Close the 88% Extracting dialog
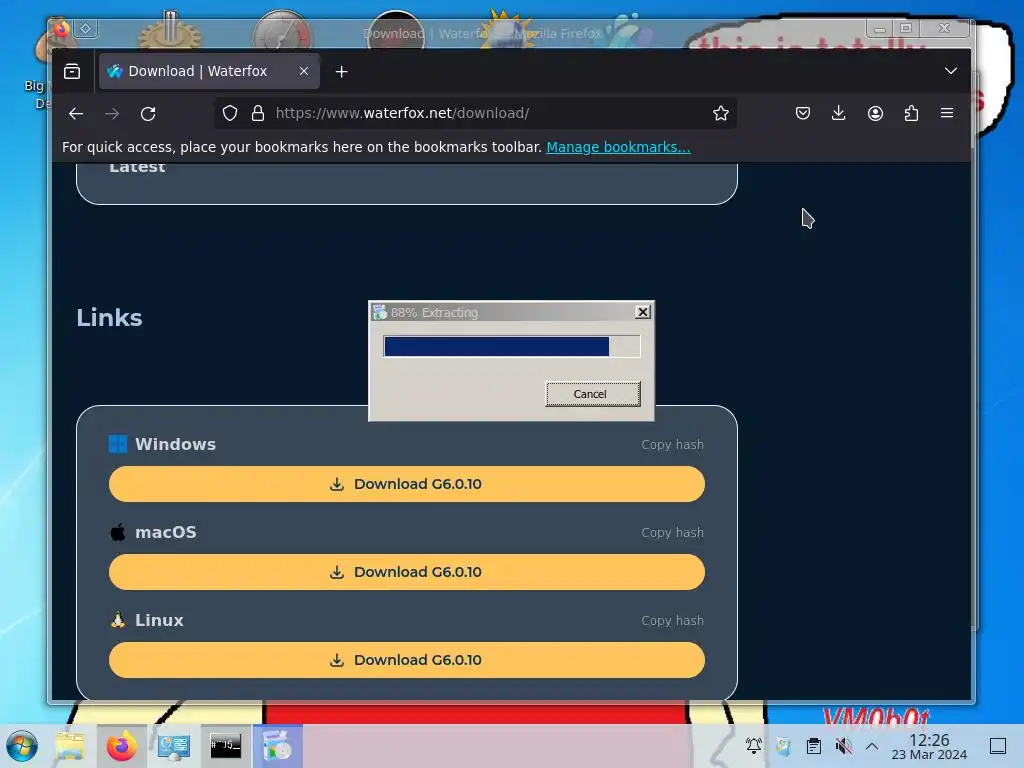 [643, 312]
